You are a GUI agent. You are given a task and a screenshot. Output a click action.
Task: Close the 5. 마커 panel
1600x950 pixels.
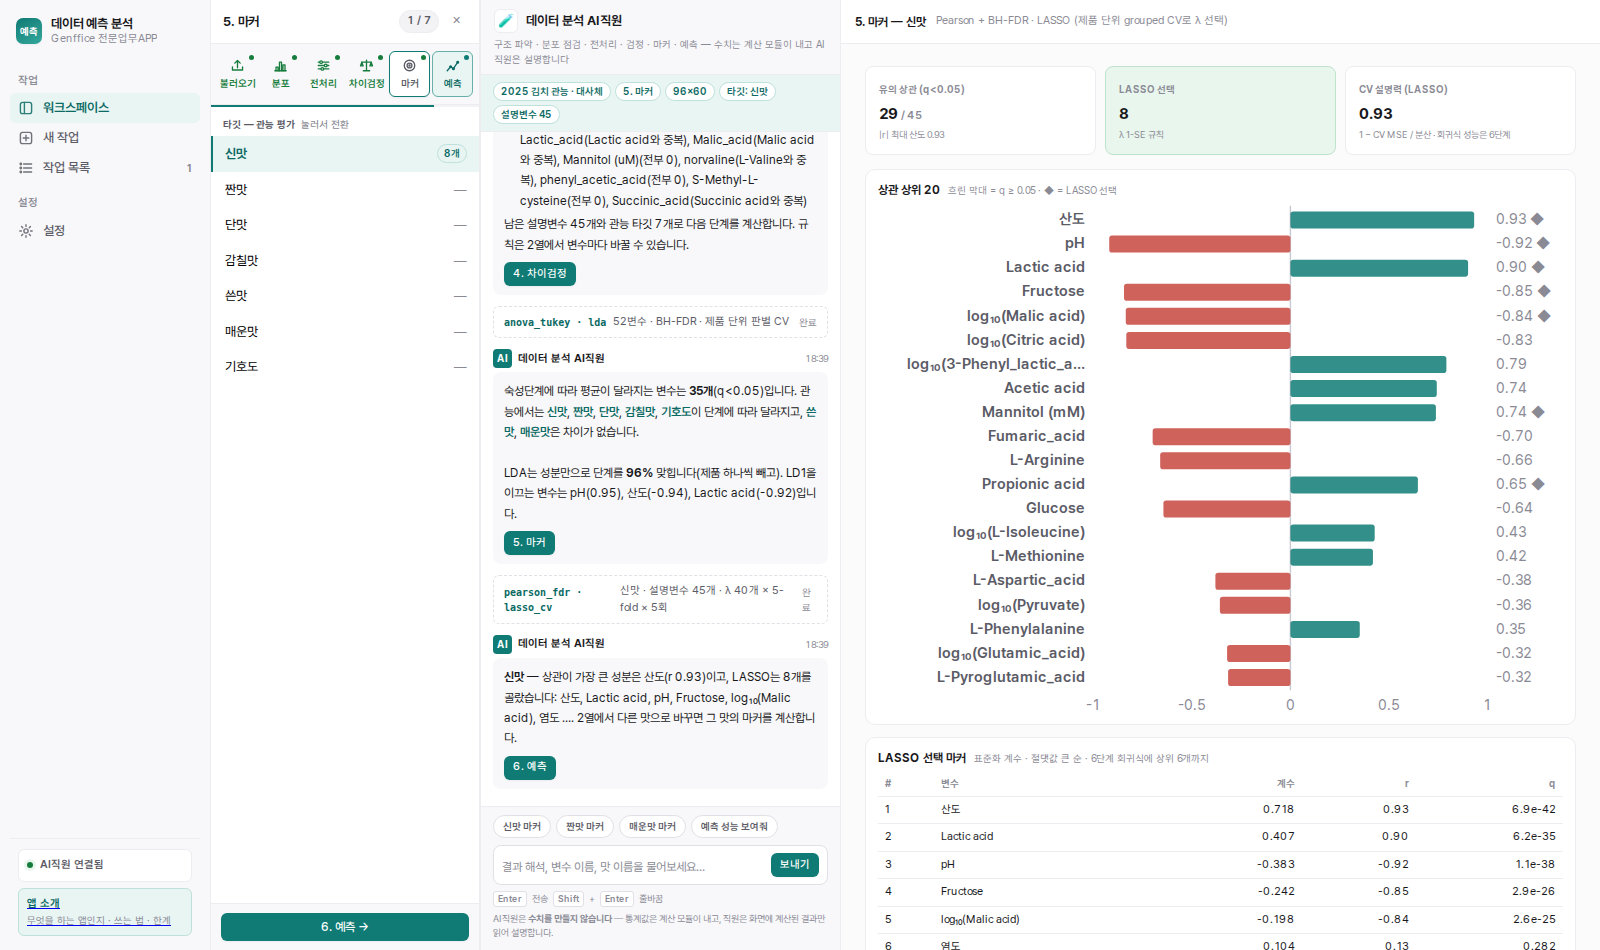point(457,20)
